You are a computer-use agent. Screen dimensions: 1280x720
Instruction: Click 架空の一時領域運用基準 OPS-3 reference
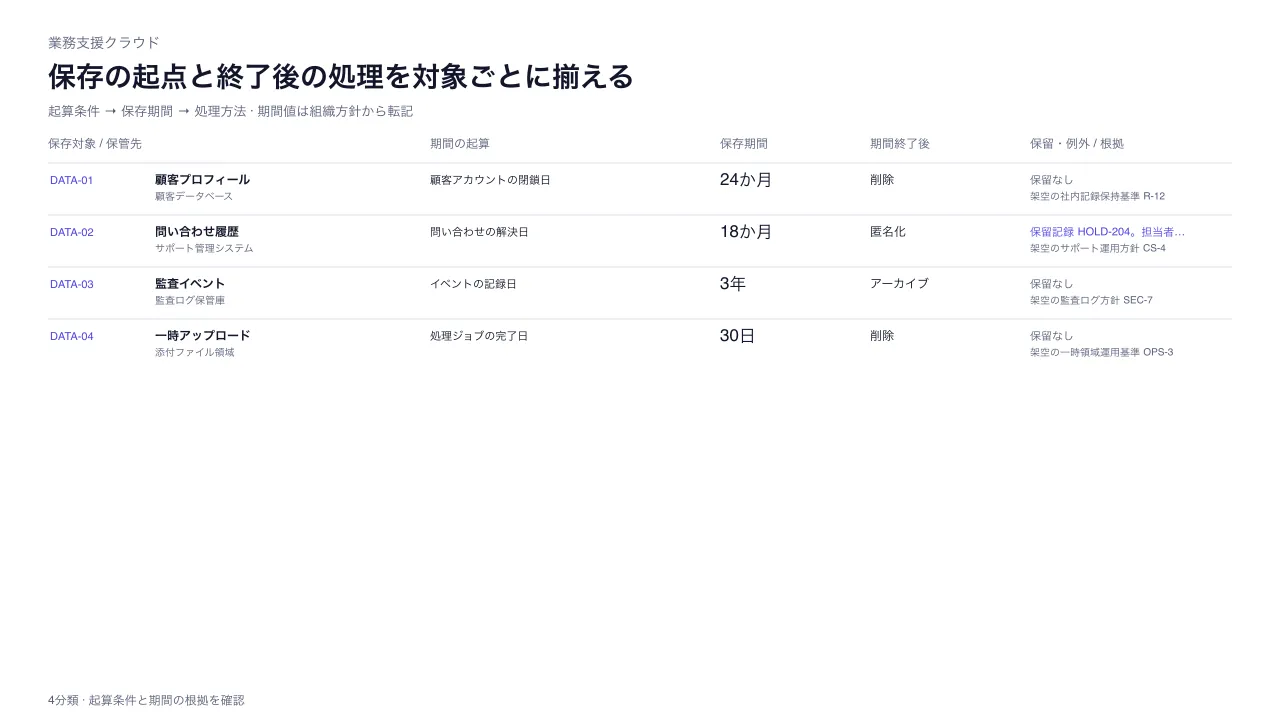(x=1101, y=352)
